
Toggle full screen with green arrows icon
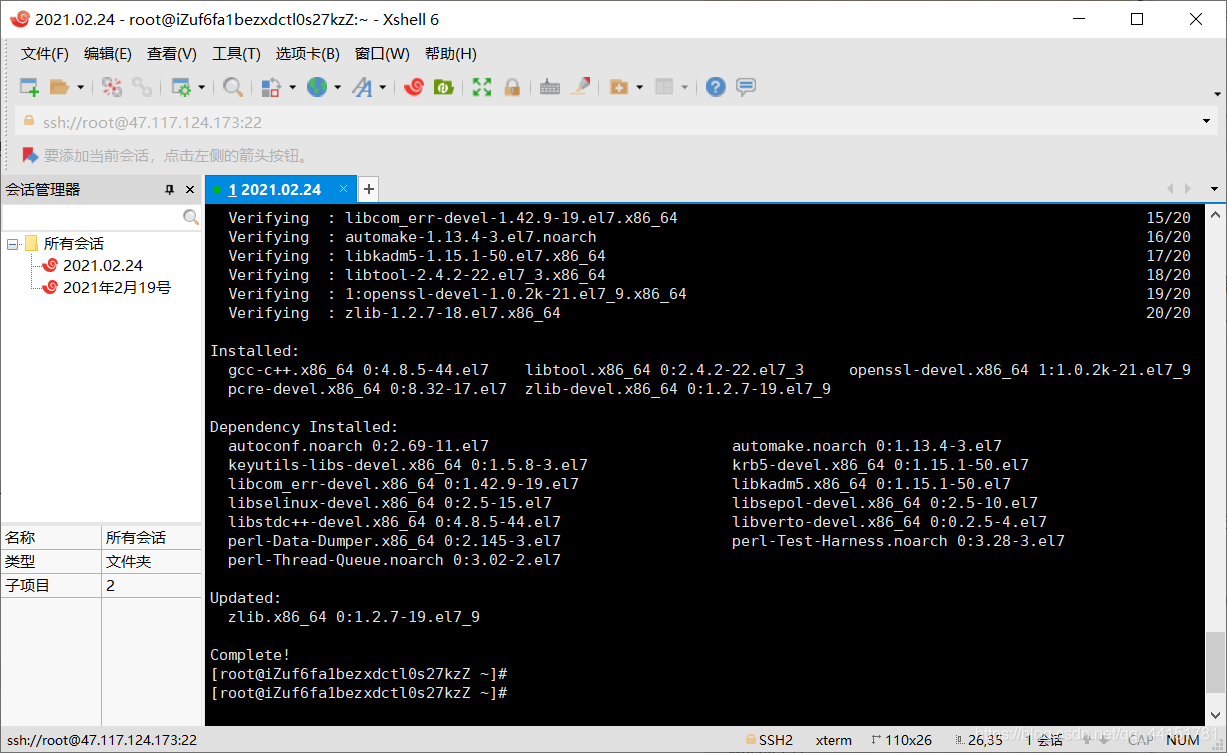pyautogui.click(x=482, y=87)
